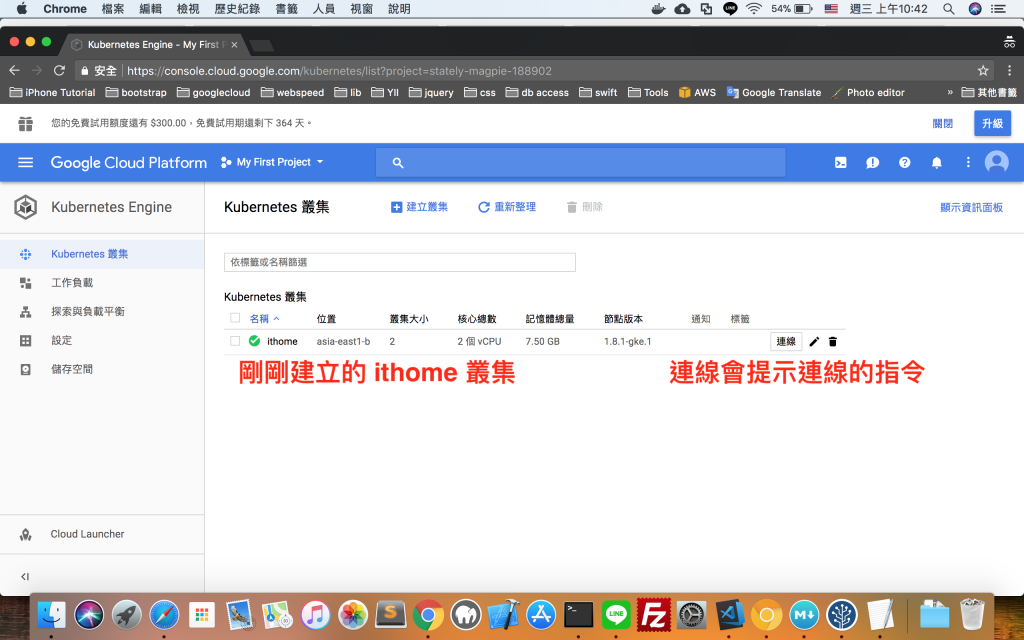Viewport: 1024px width, 640px height.
Task: Click the free trial gift icon
Action: (x=25, y=123)
